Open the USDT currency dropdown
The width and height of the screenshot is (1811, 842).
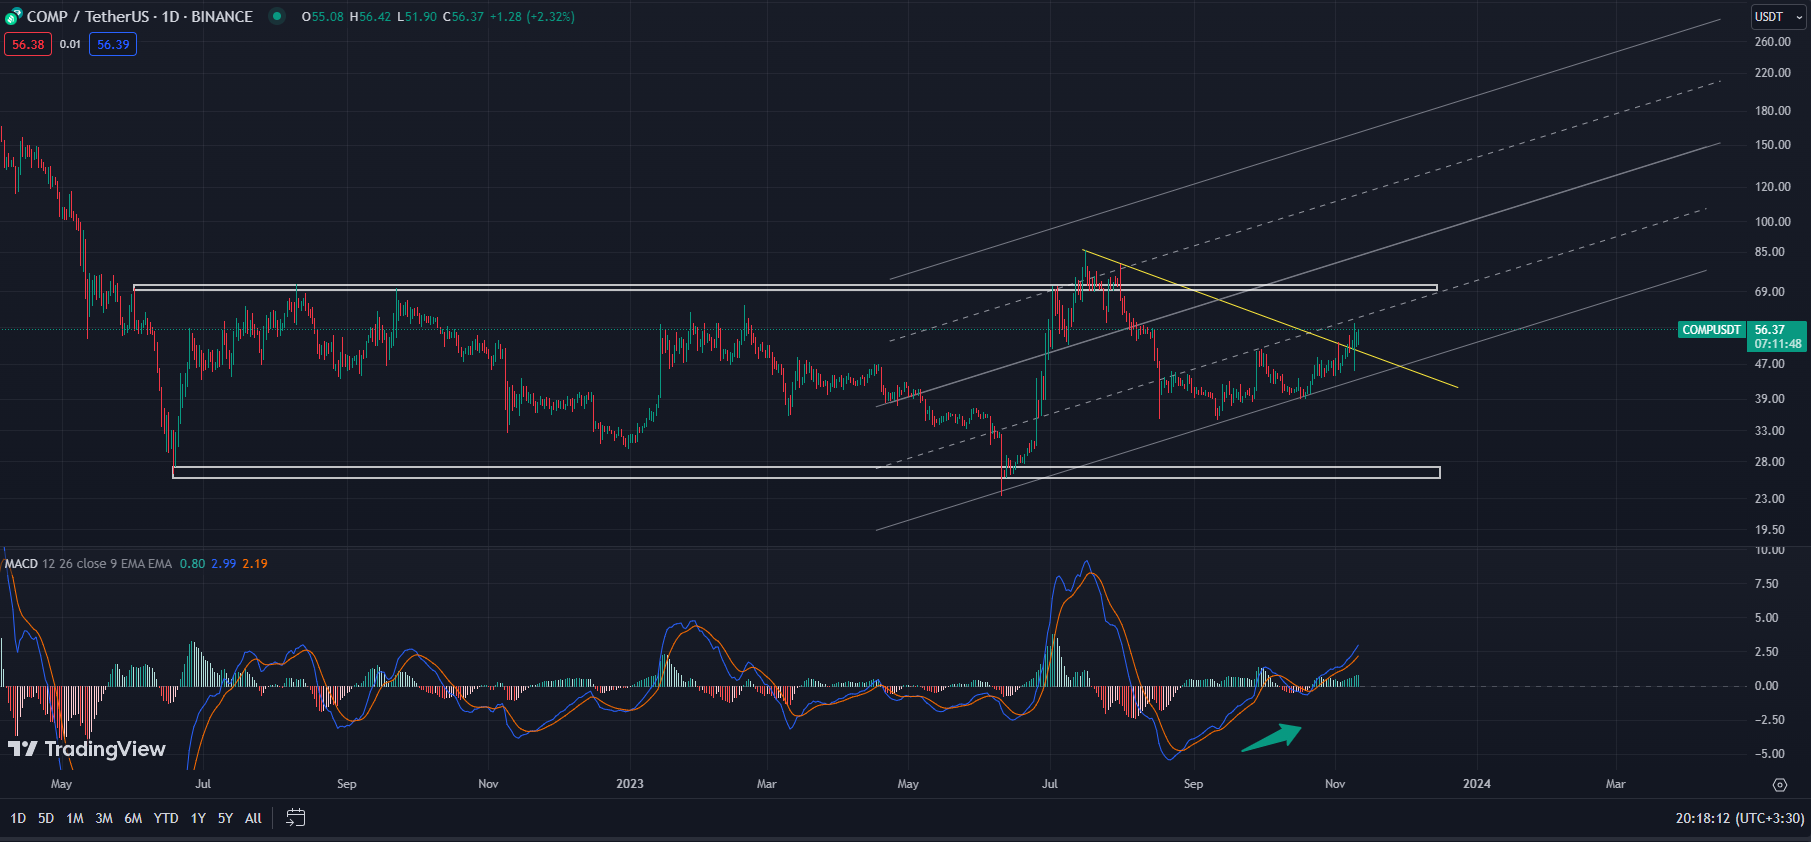tap(1778, 16)
